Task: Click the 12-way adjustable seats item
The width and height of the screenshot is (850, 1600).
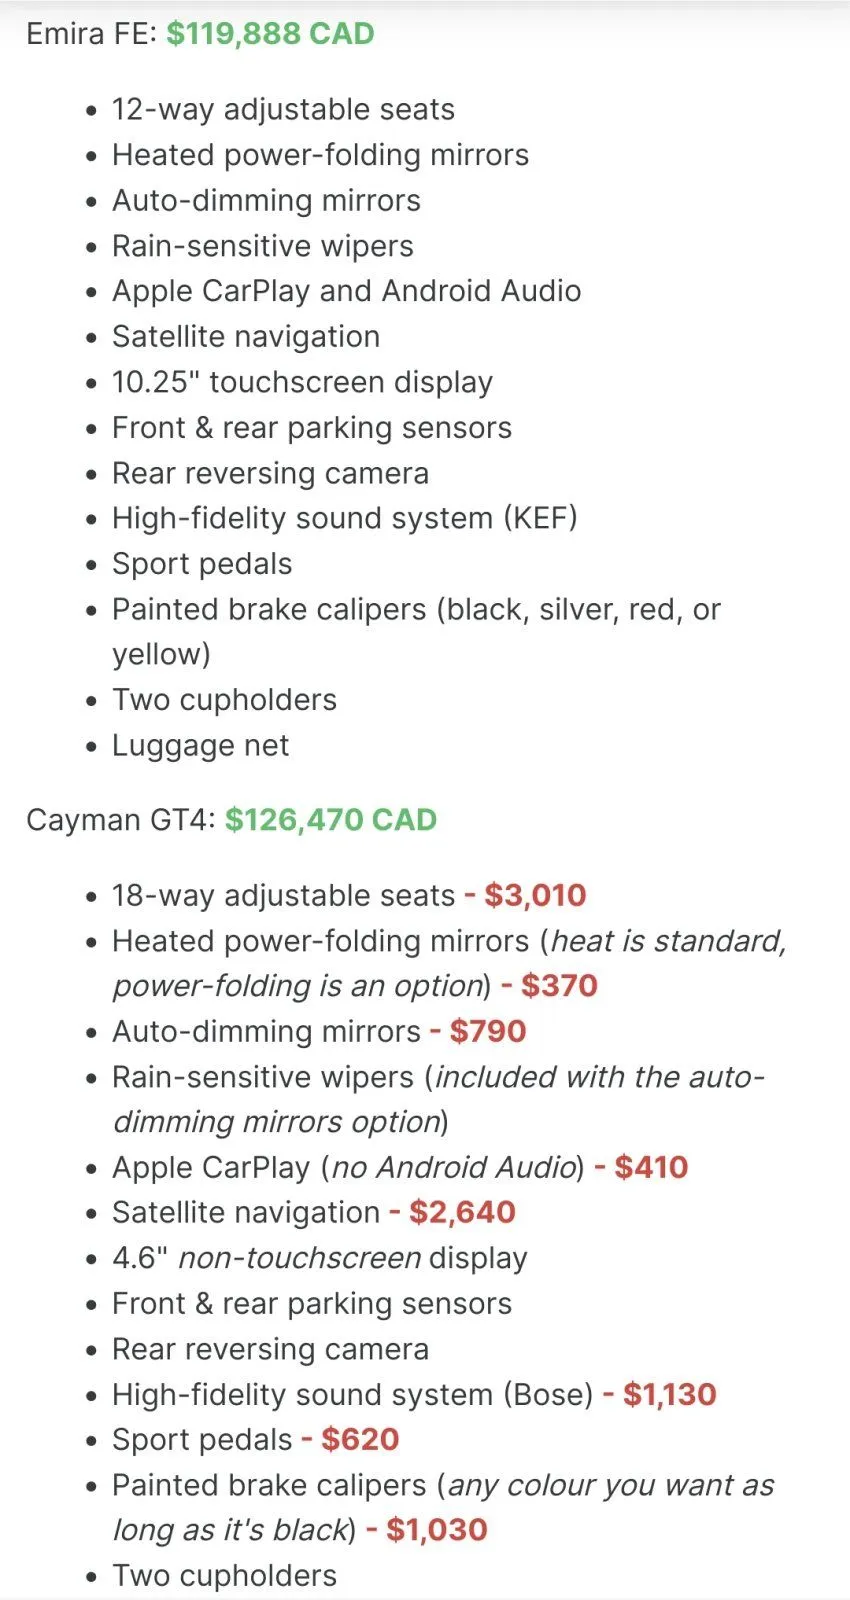Action: tap(283, 109)
